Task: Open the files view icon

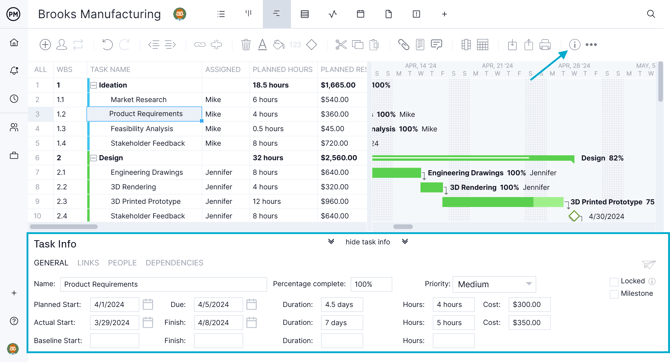Action: 388,14
